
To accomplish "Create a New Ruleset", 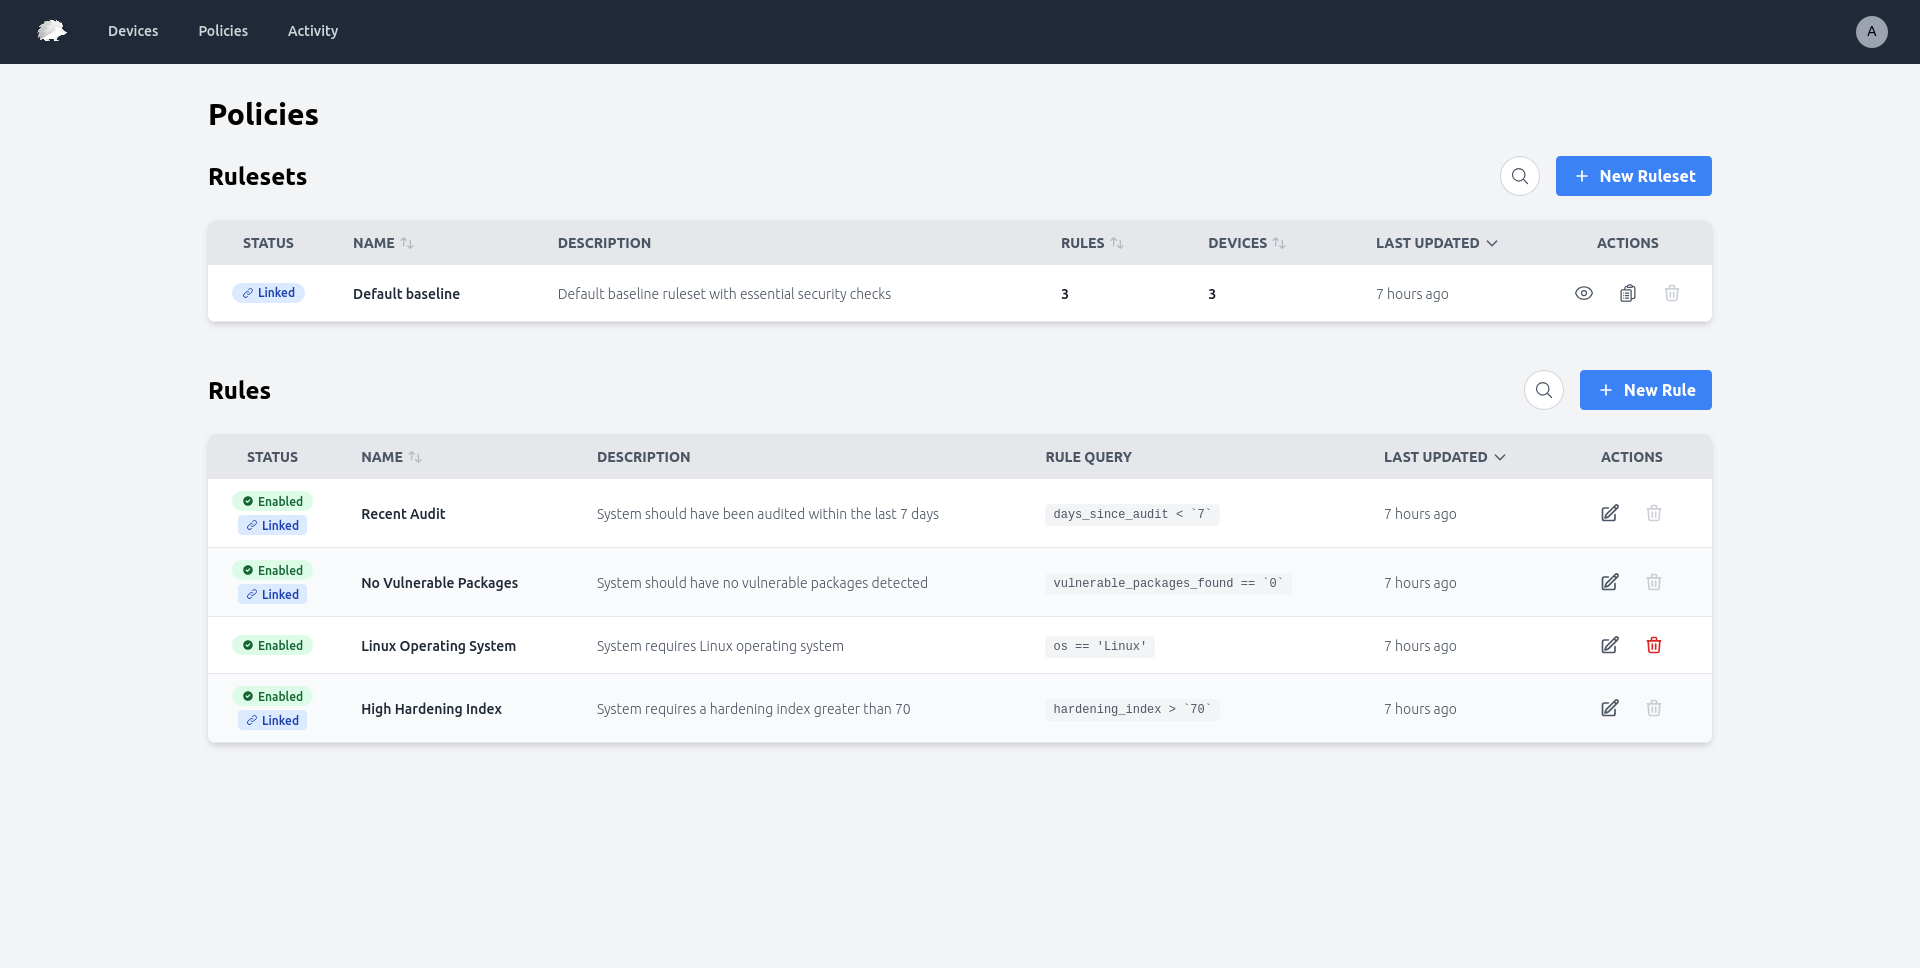I will point(1633,176).
